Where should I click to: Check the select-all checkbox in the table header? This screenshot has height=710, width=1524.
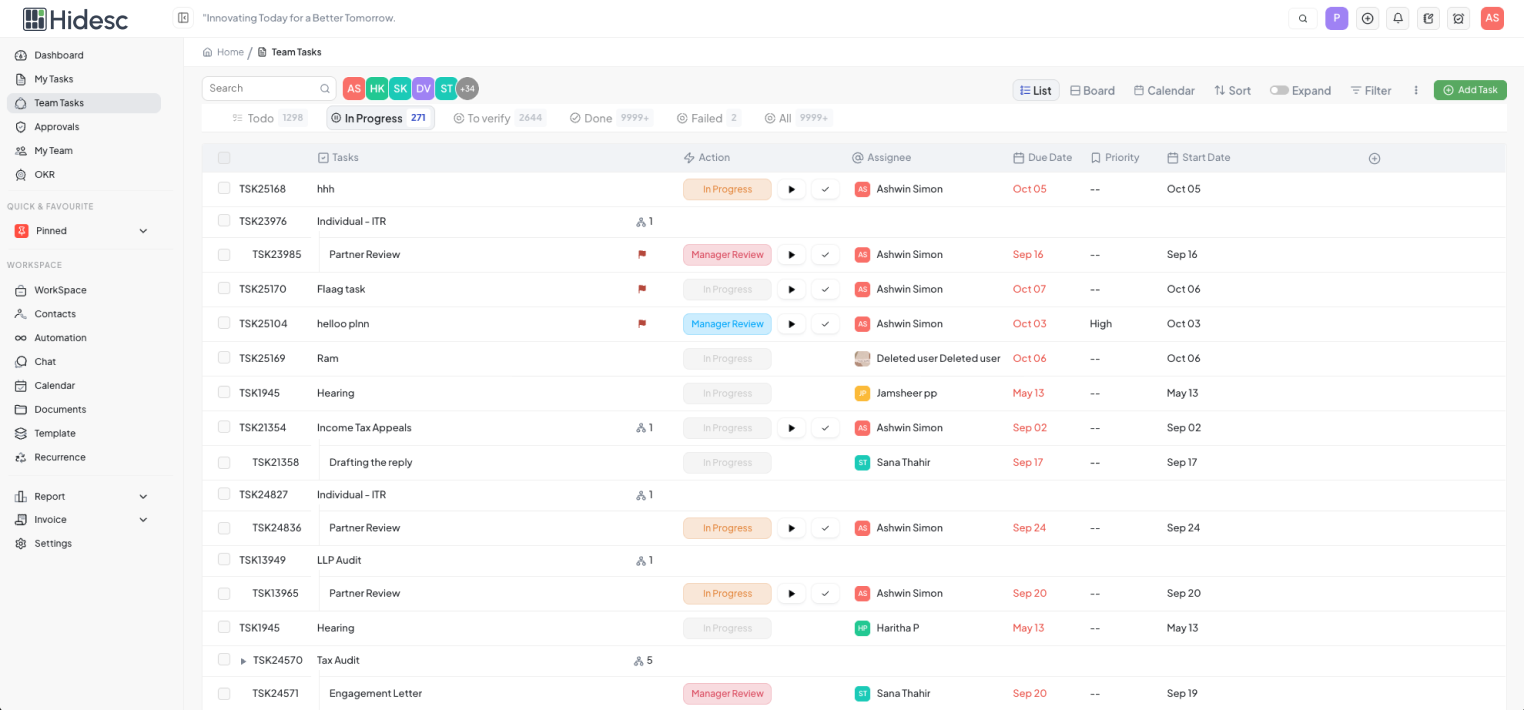(x=224, y=157)
